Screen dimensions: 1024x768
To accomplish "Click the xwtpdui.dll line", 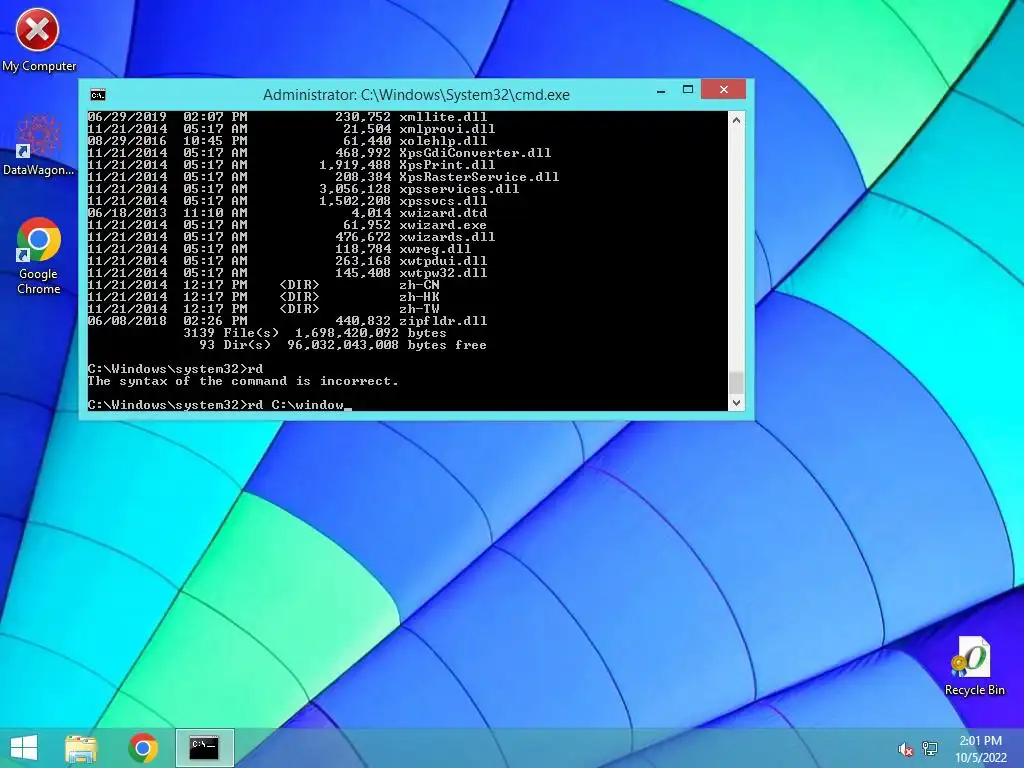I will [287, 261].
